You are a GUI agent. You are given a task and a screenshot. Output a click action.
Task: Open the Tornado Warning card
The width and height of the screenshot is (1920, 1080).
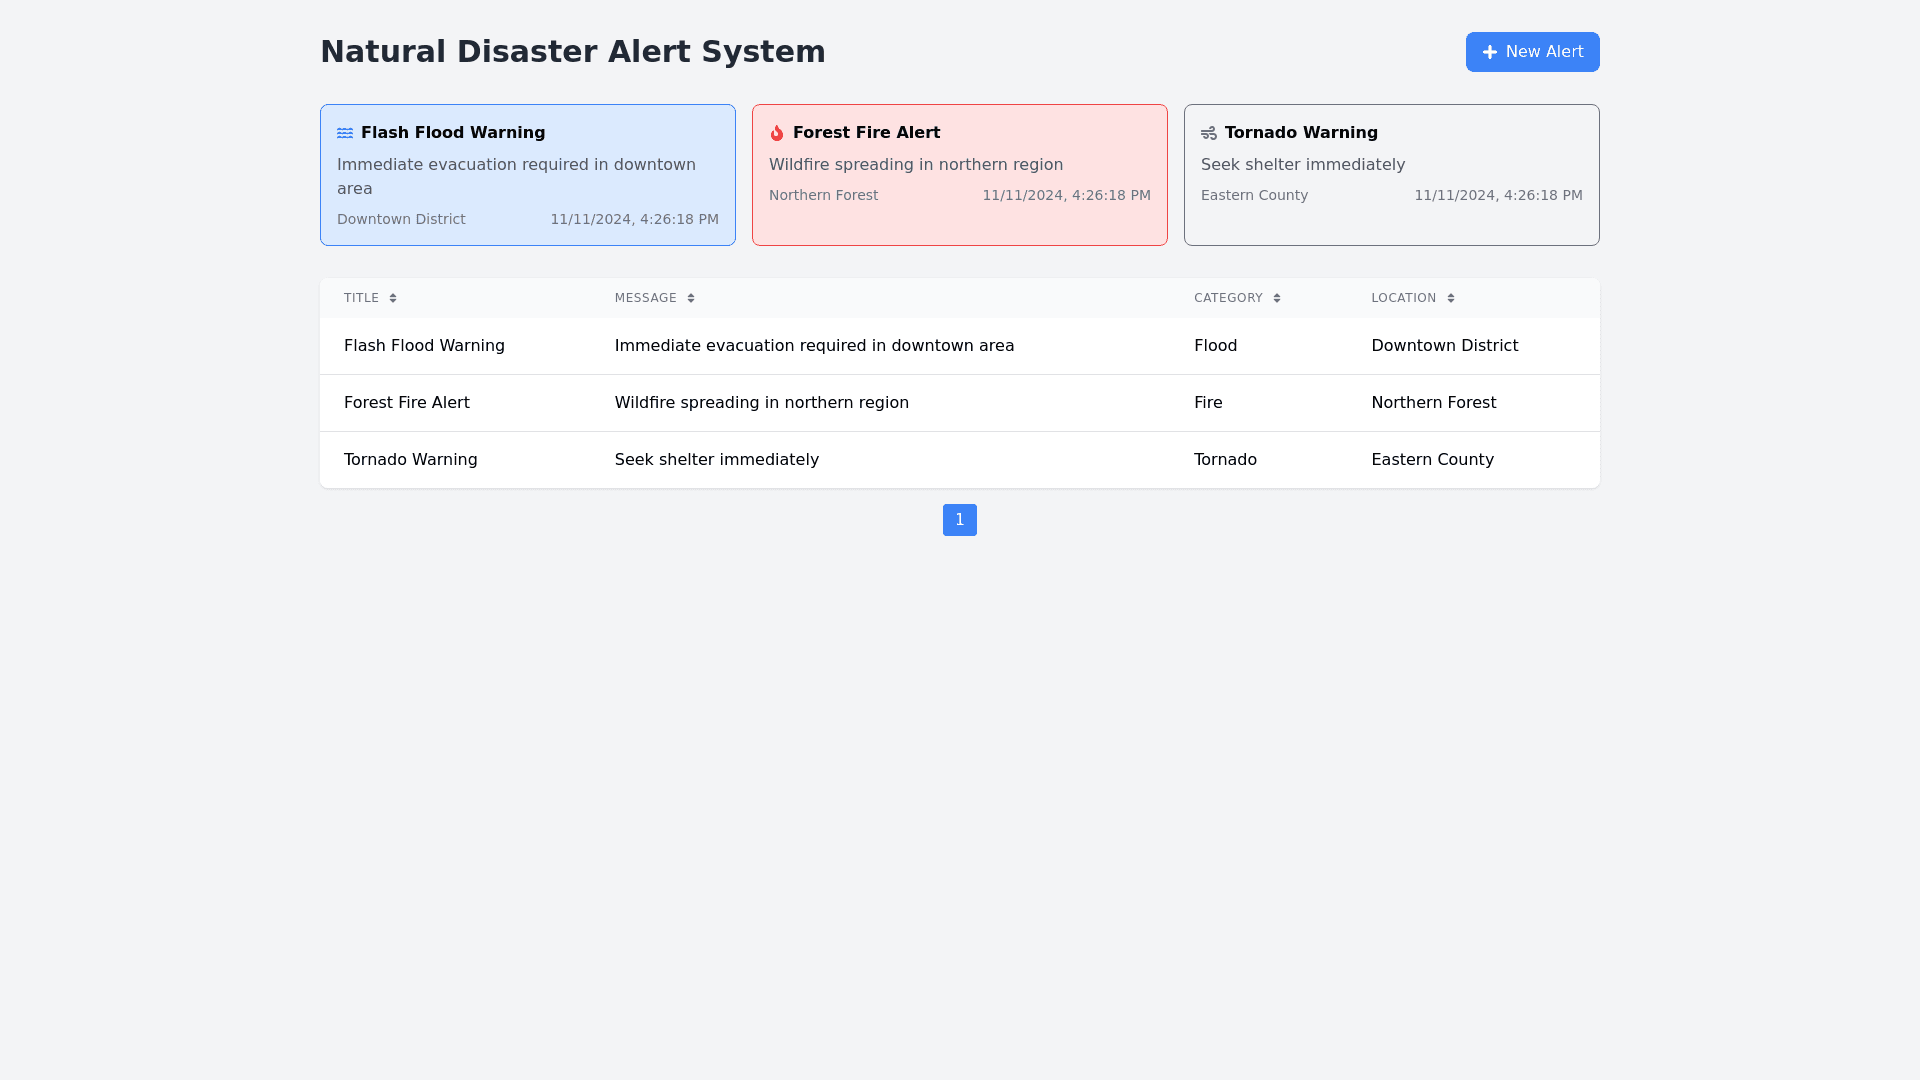1392,175
